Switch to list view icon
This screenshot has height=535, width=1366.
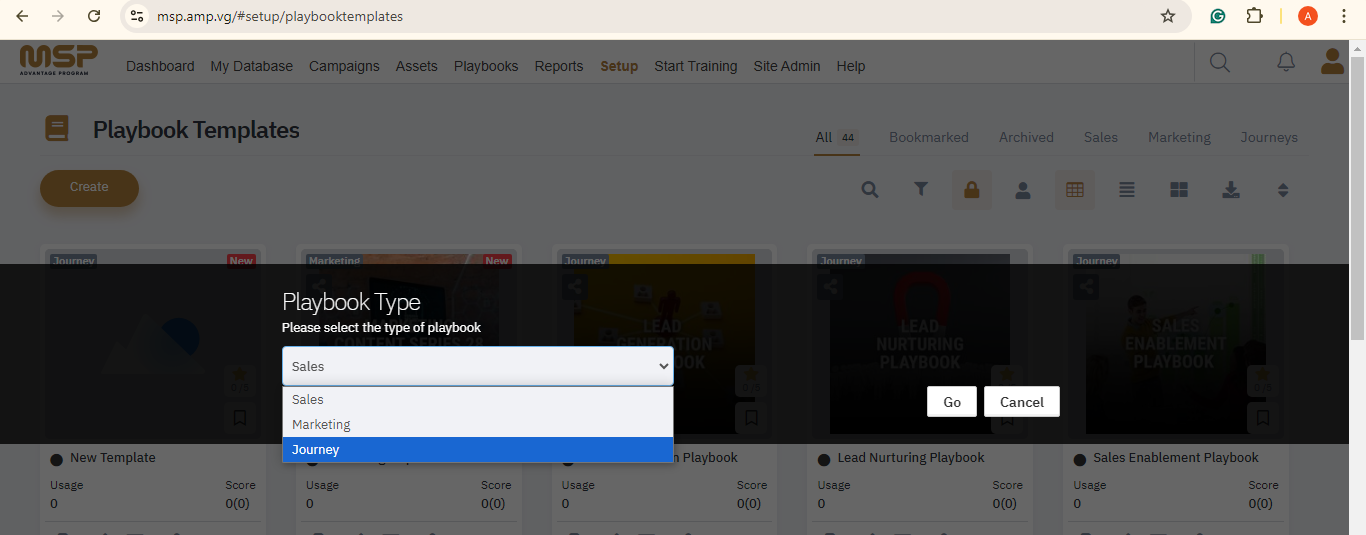click(1127, 190)
